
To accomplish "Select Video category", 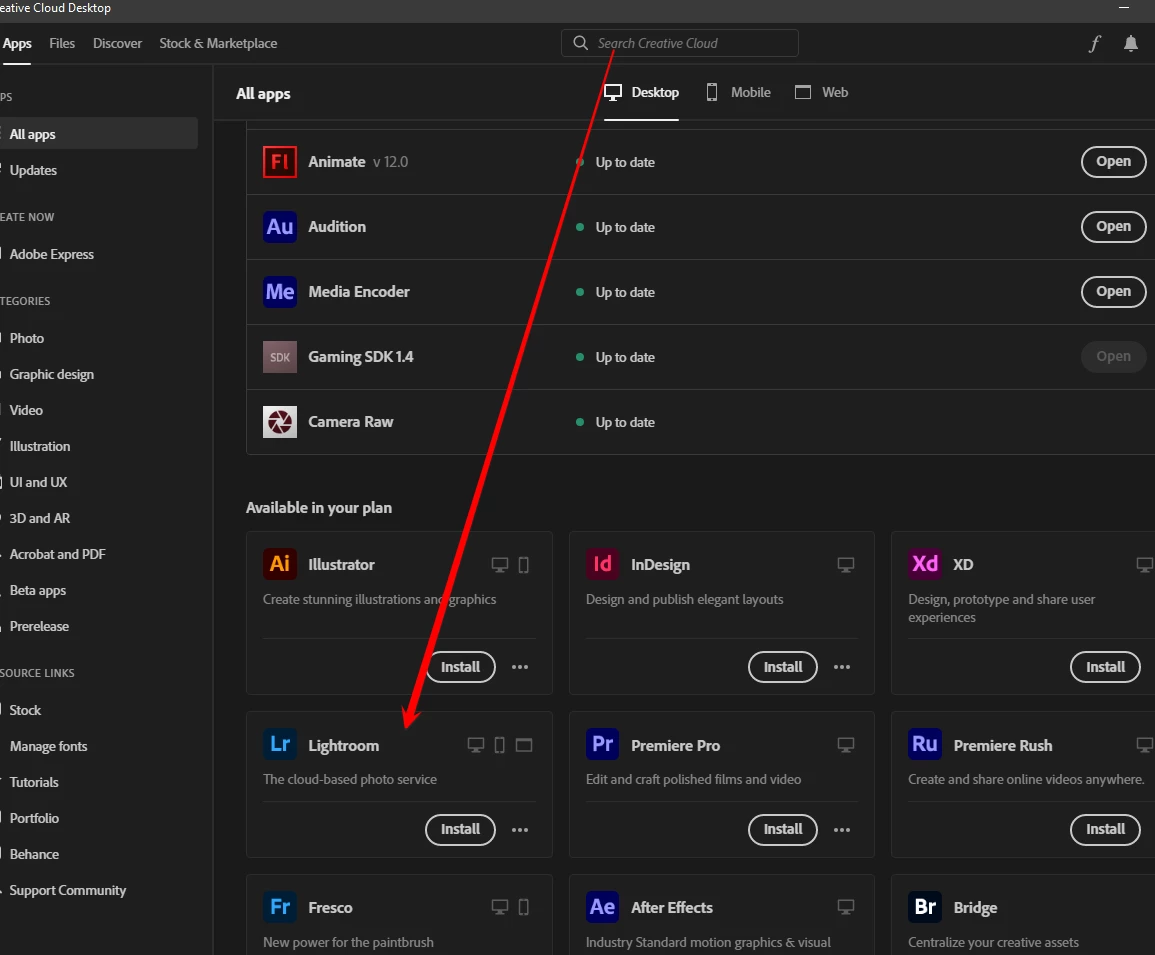I will click(x=26, y=410).
